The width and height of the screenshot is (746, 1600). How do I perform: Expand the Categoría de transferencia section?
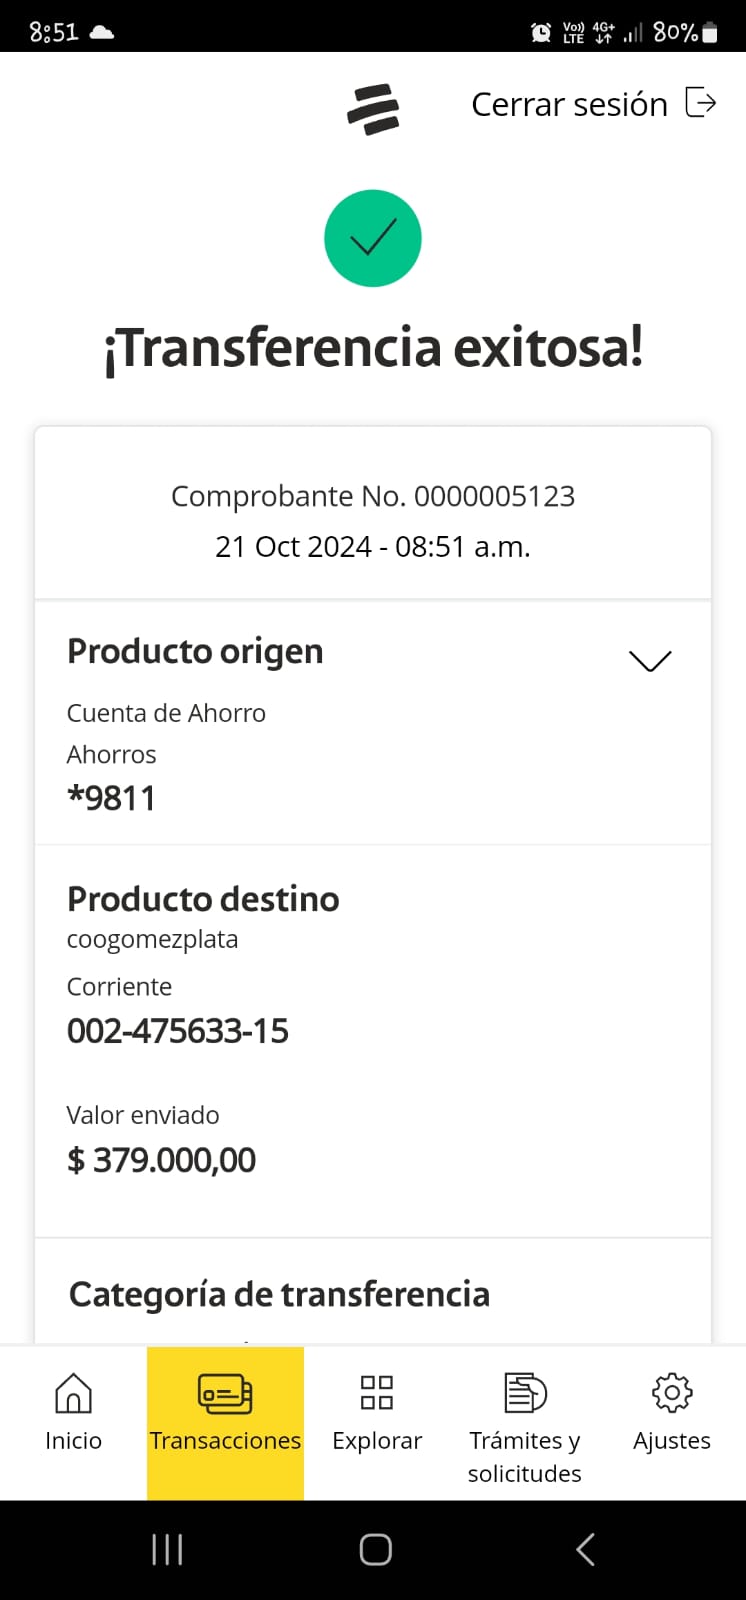click(279, 1294)
